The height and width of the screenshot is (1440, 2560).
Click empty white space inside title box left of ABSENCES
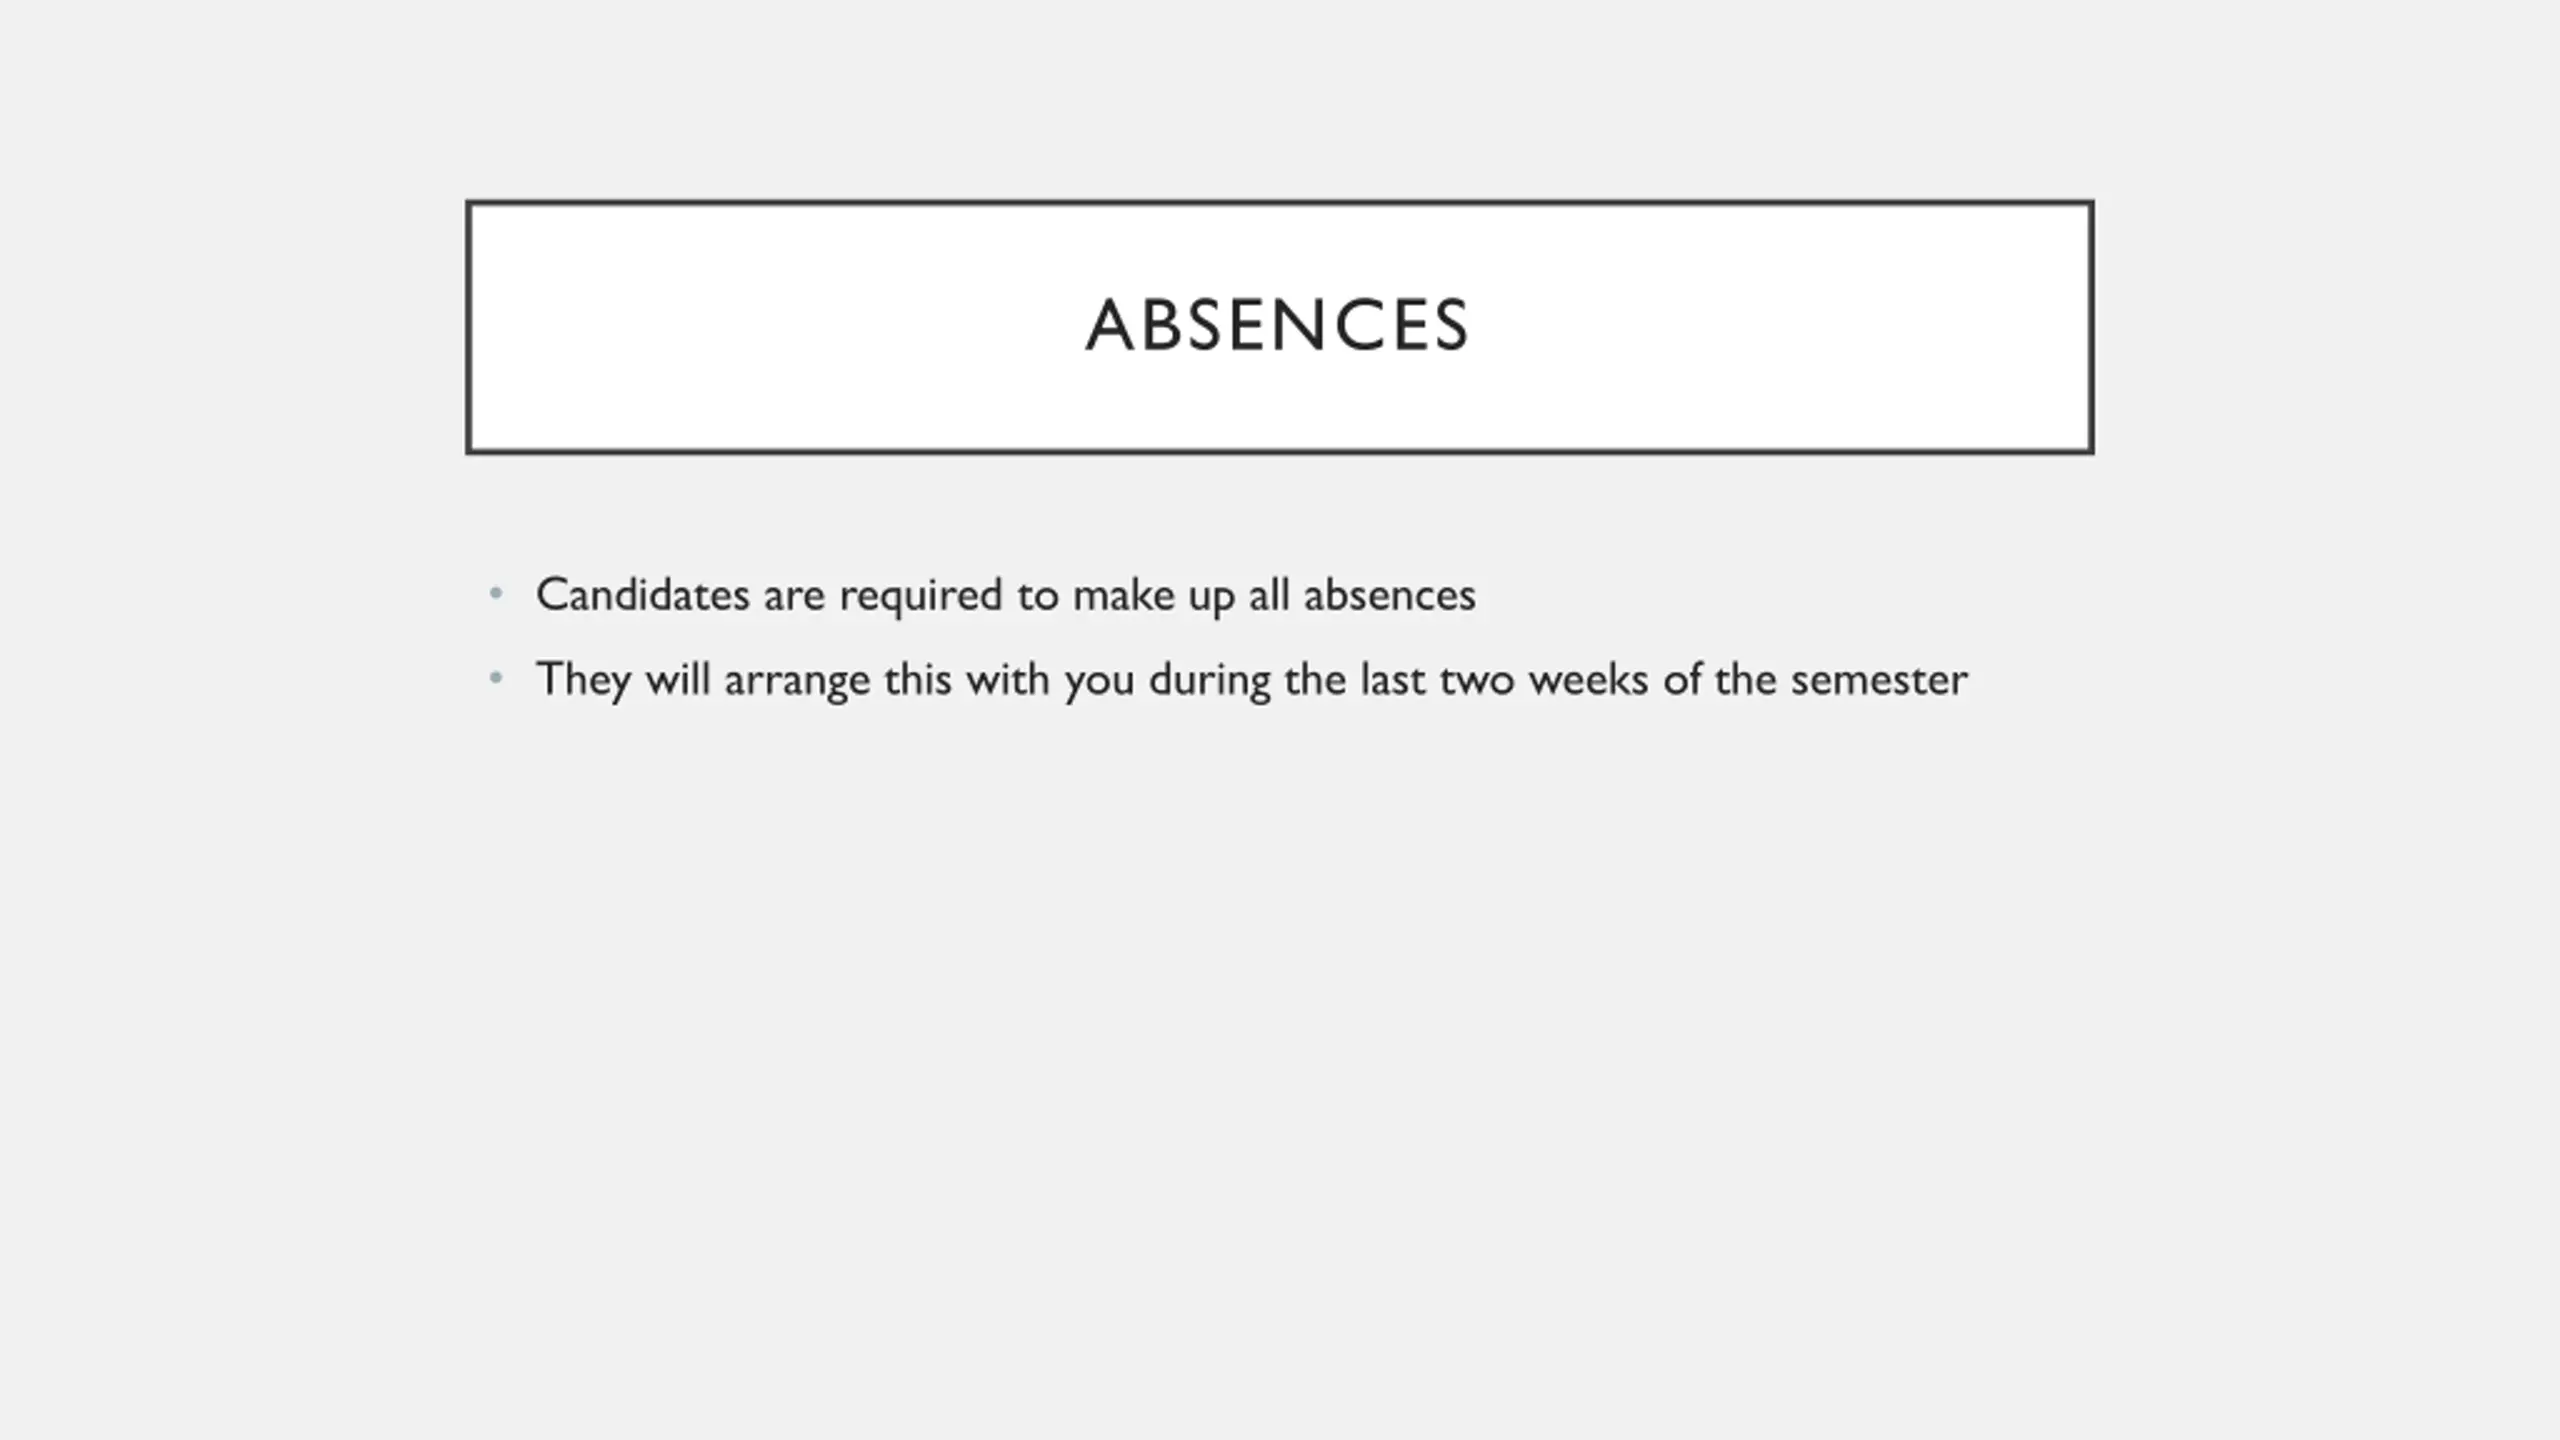click(770, 326)
